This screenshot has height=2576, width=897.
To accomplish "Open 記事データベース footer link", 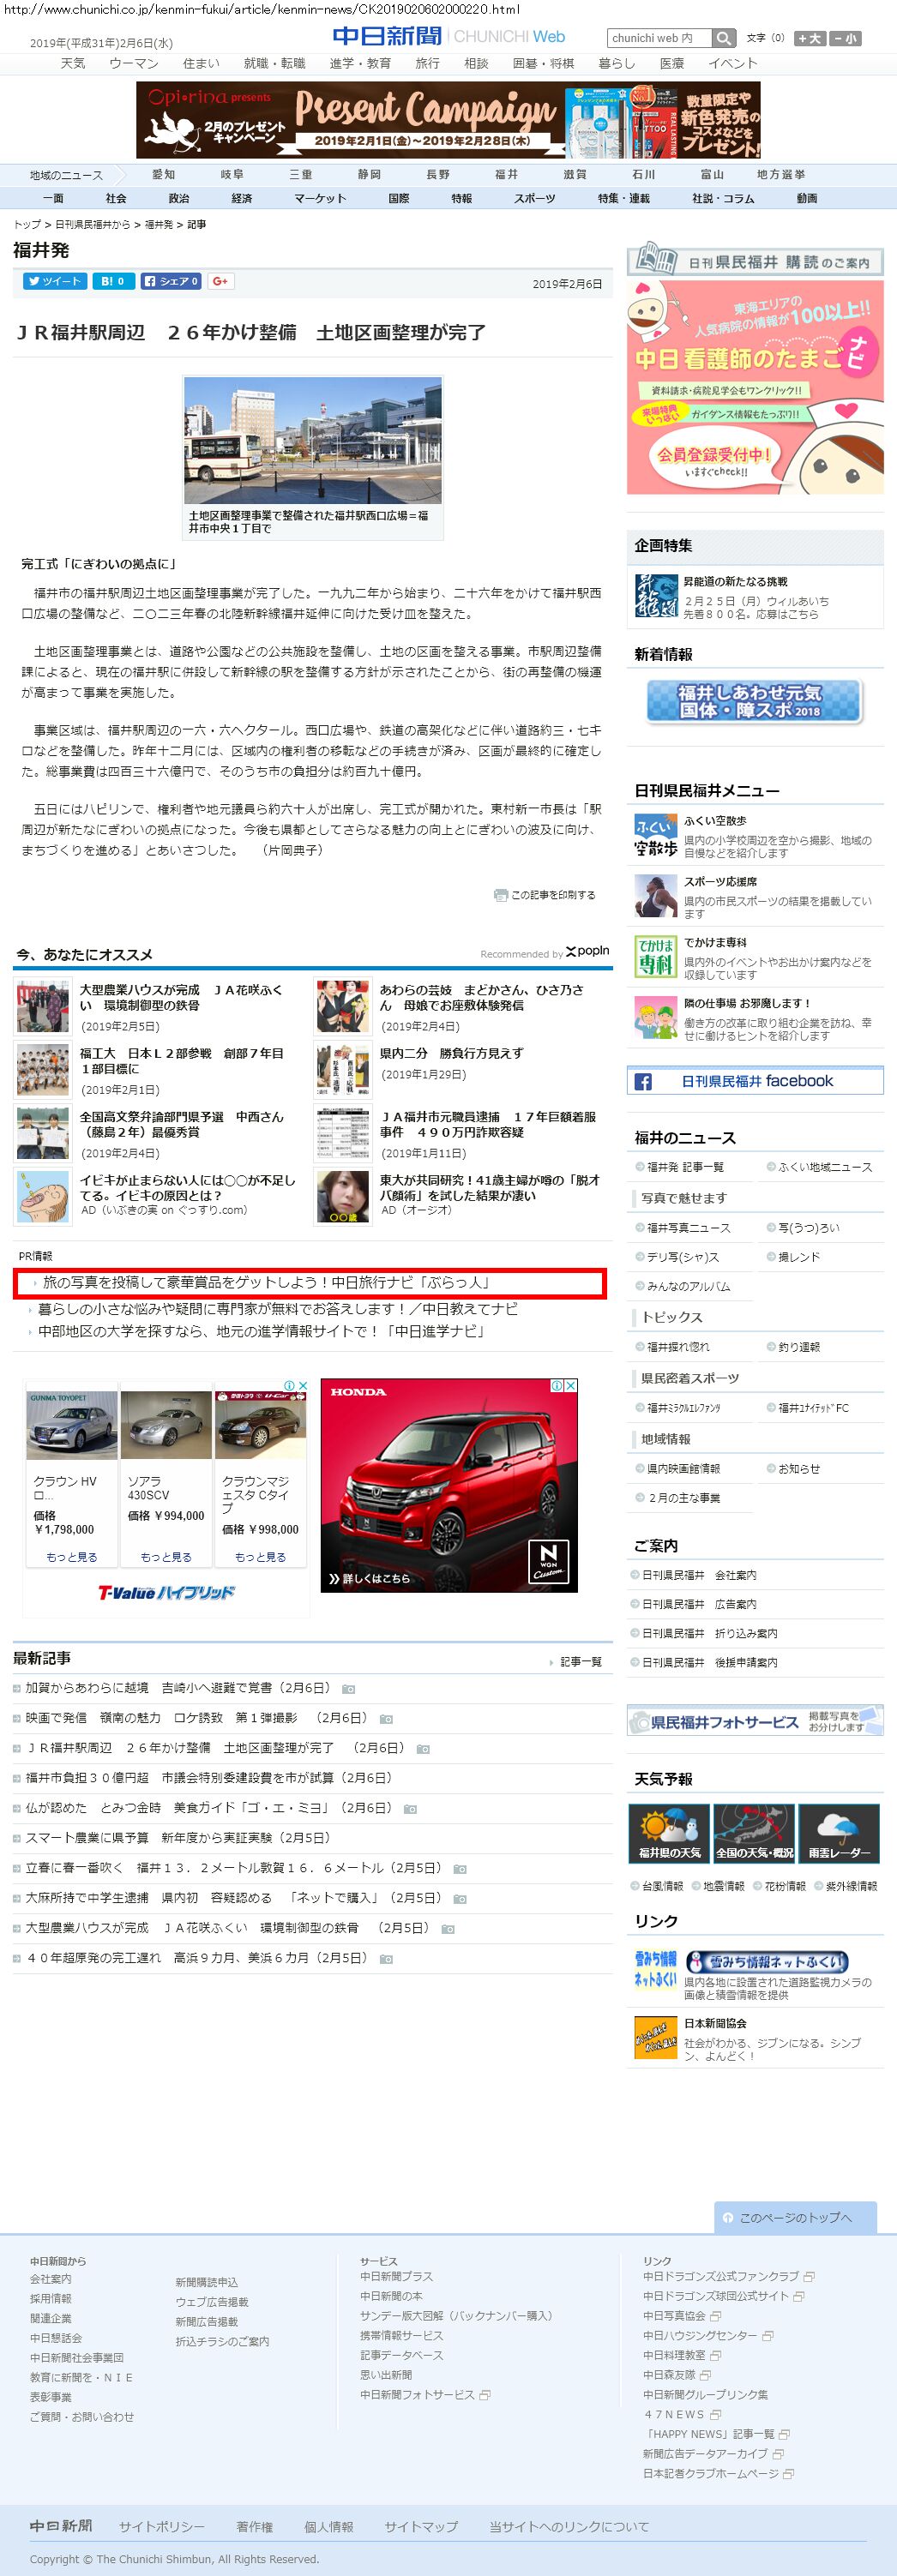I will pos(401,2355).
